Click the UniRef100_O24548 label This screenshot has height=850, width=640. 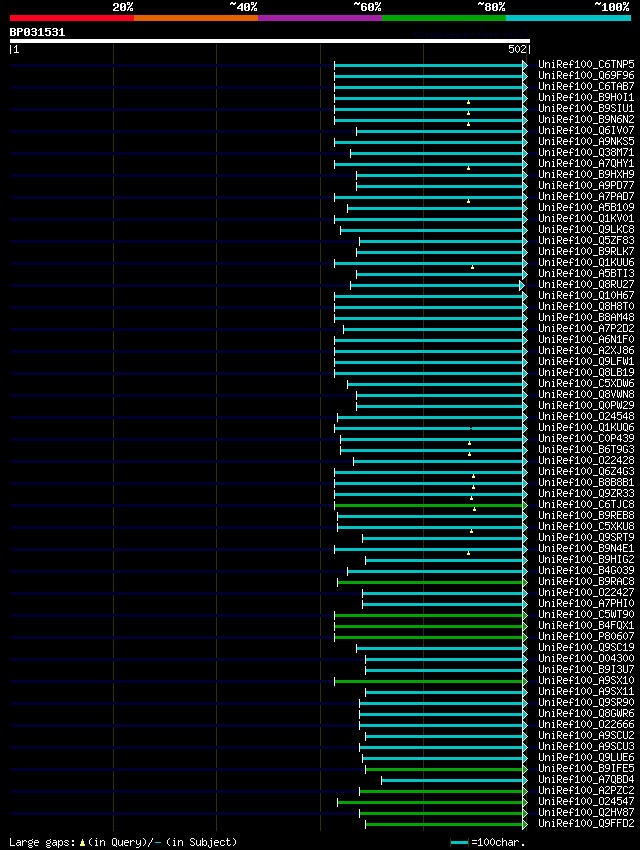(586, 416)
